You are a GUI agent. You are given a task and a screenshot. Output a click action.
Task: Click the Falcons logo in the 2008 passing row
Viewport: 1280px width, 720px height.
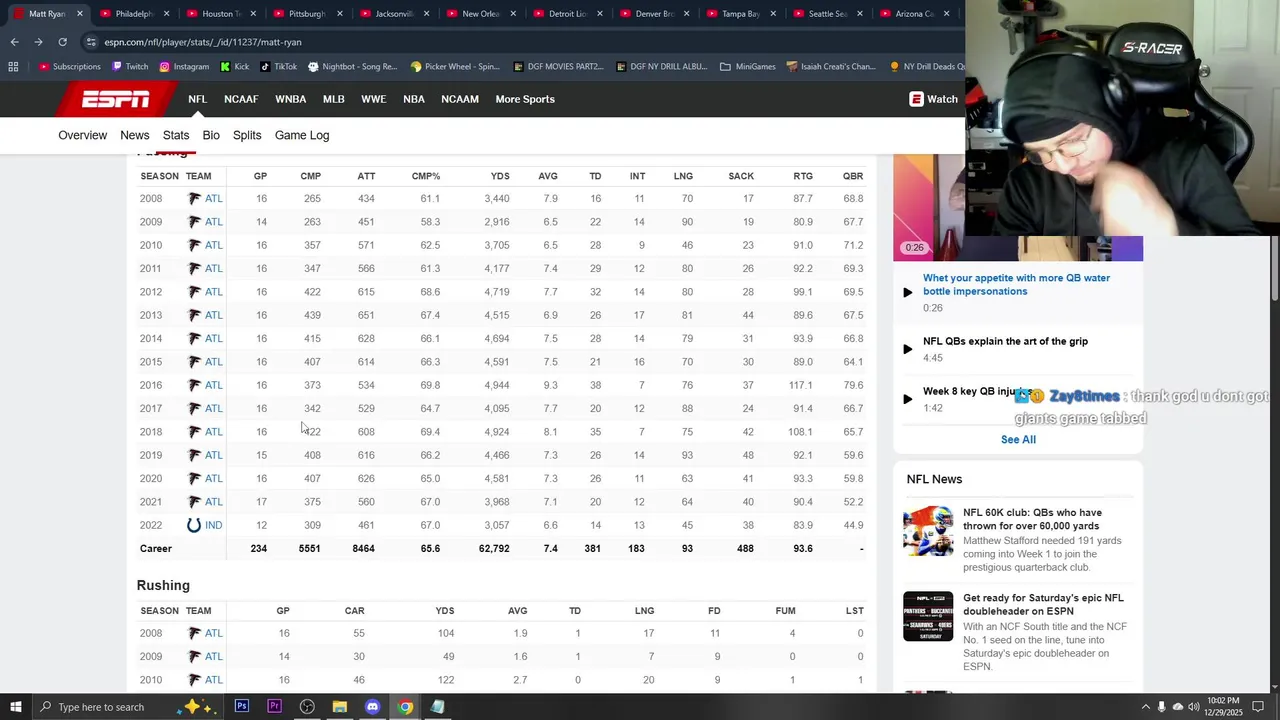click(194, 199)
